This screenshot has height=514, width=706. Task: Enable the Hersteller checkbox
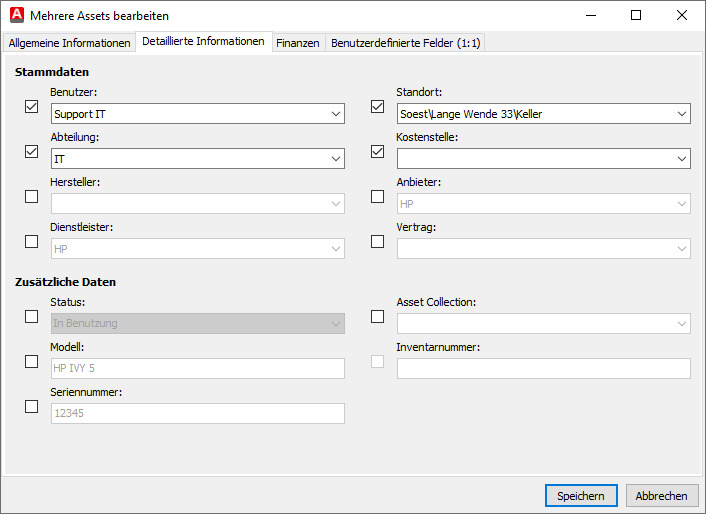[31, 197]
